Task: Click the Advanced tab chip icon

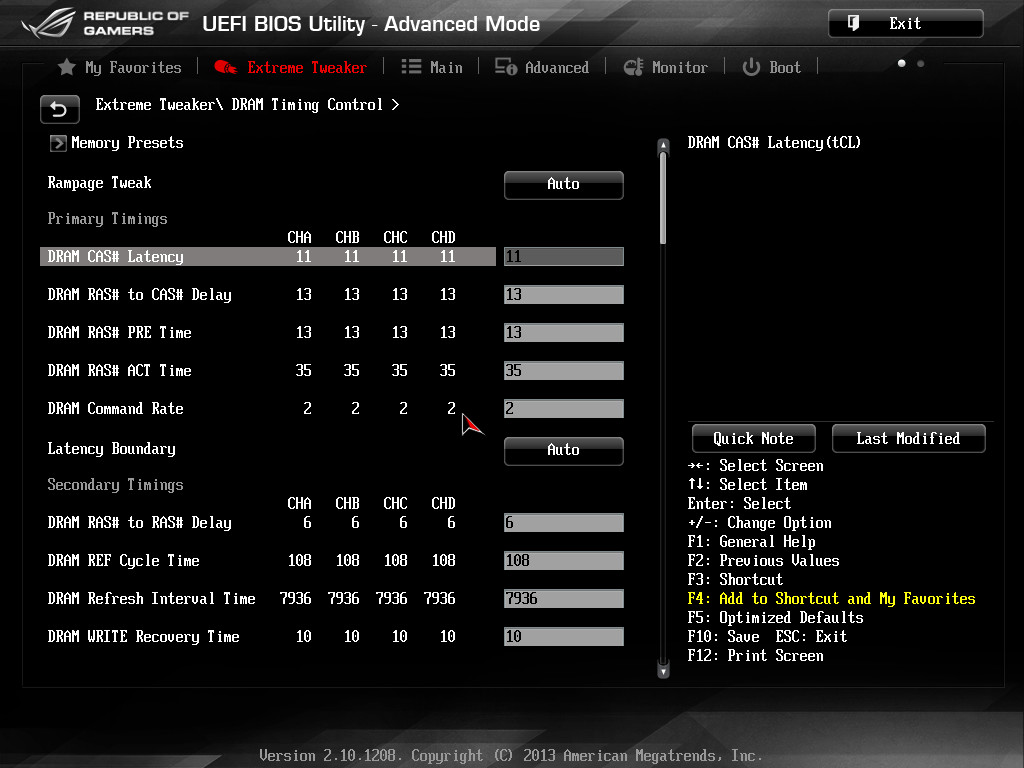Action: [506, 67]
